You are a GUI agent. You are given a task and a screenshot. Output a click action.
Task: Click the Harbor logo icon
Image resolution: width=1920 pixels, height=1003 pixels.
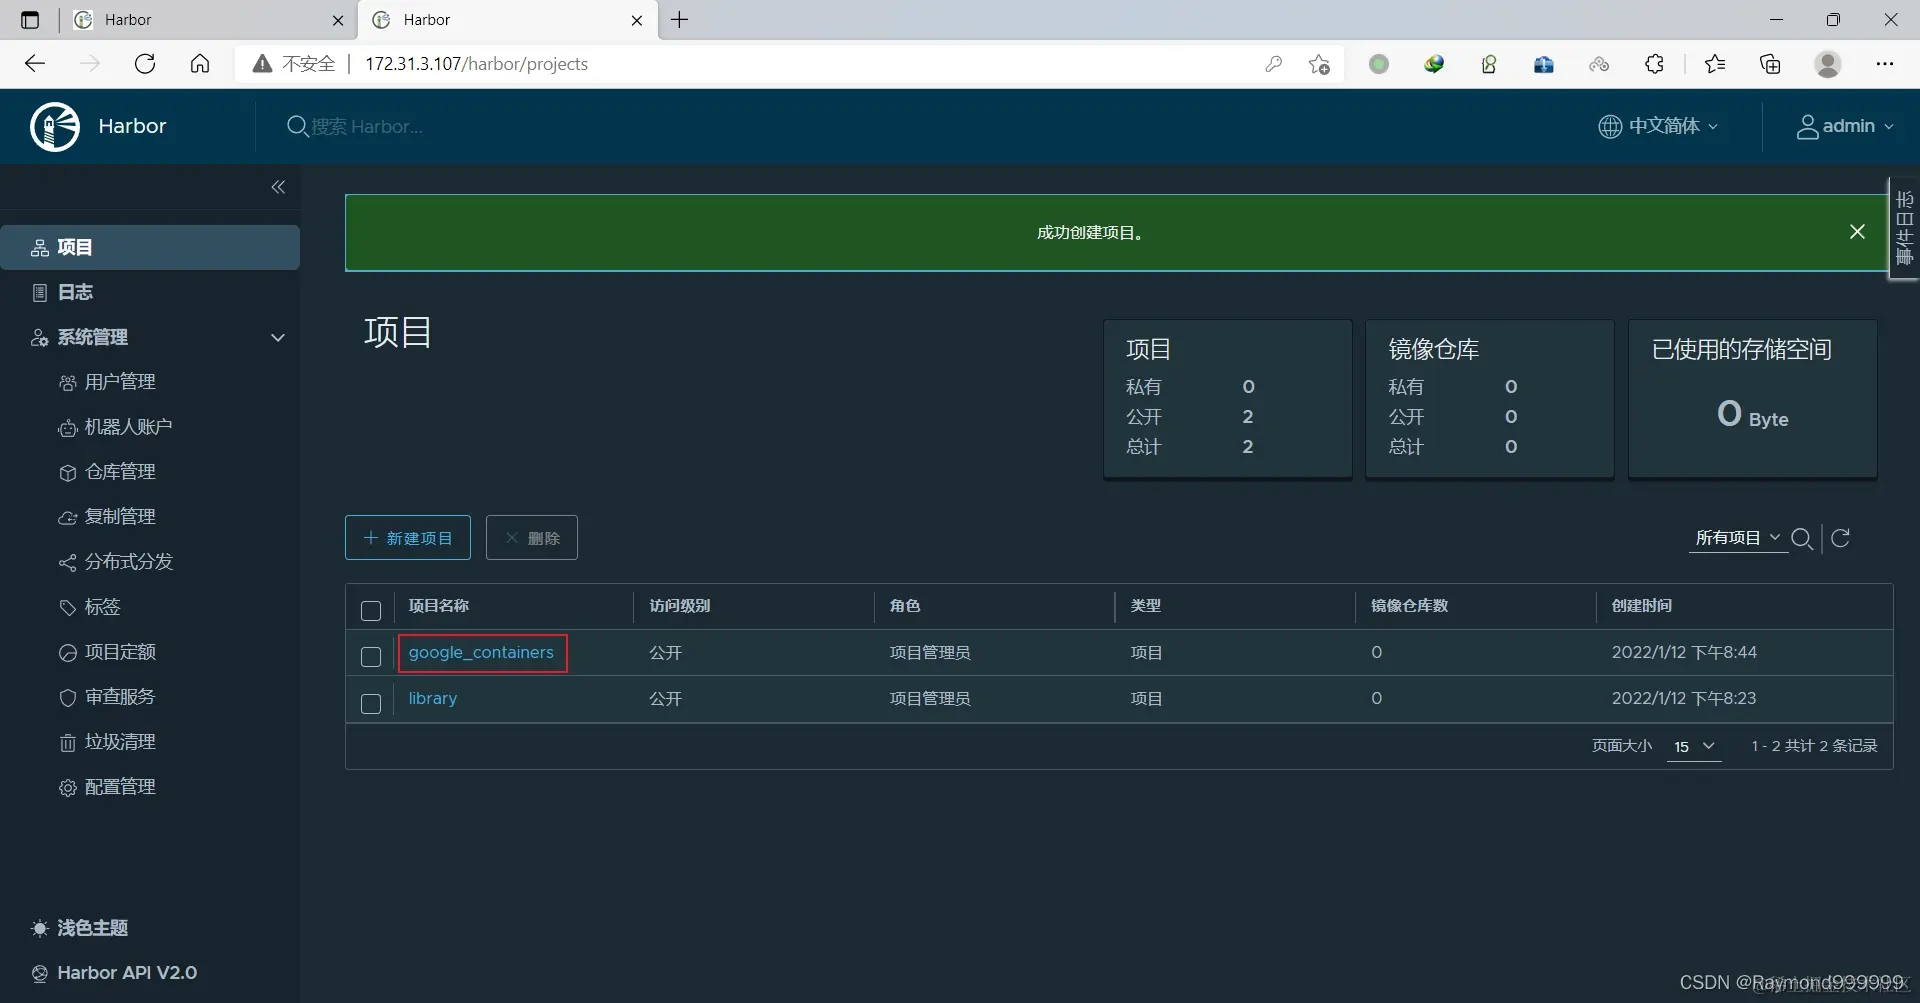click(x=55, y=127)
